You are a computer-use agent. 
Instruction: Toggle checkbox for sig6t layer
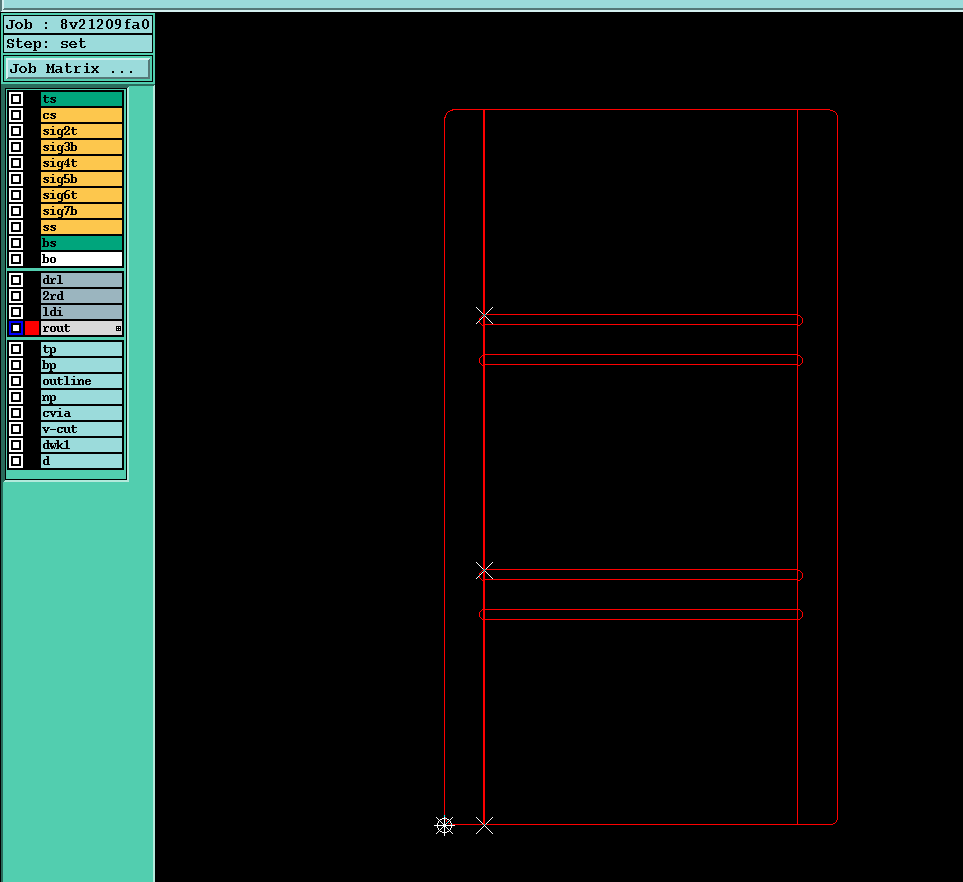[x=16, y=195]
